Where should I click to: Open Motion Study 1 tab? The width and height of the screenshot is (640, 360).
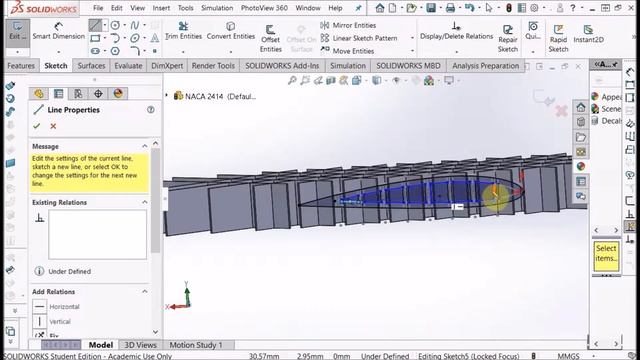196,345
